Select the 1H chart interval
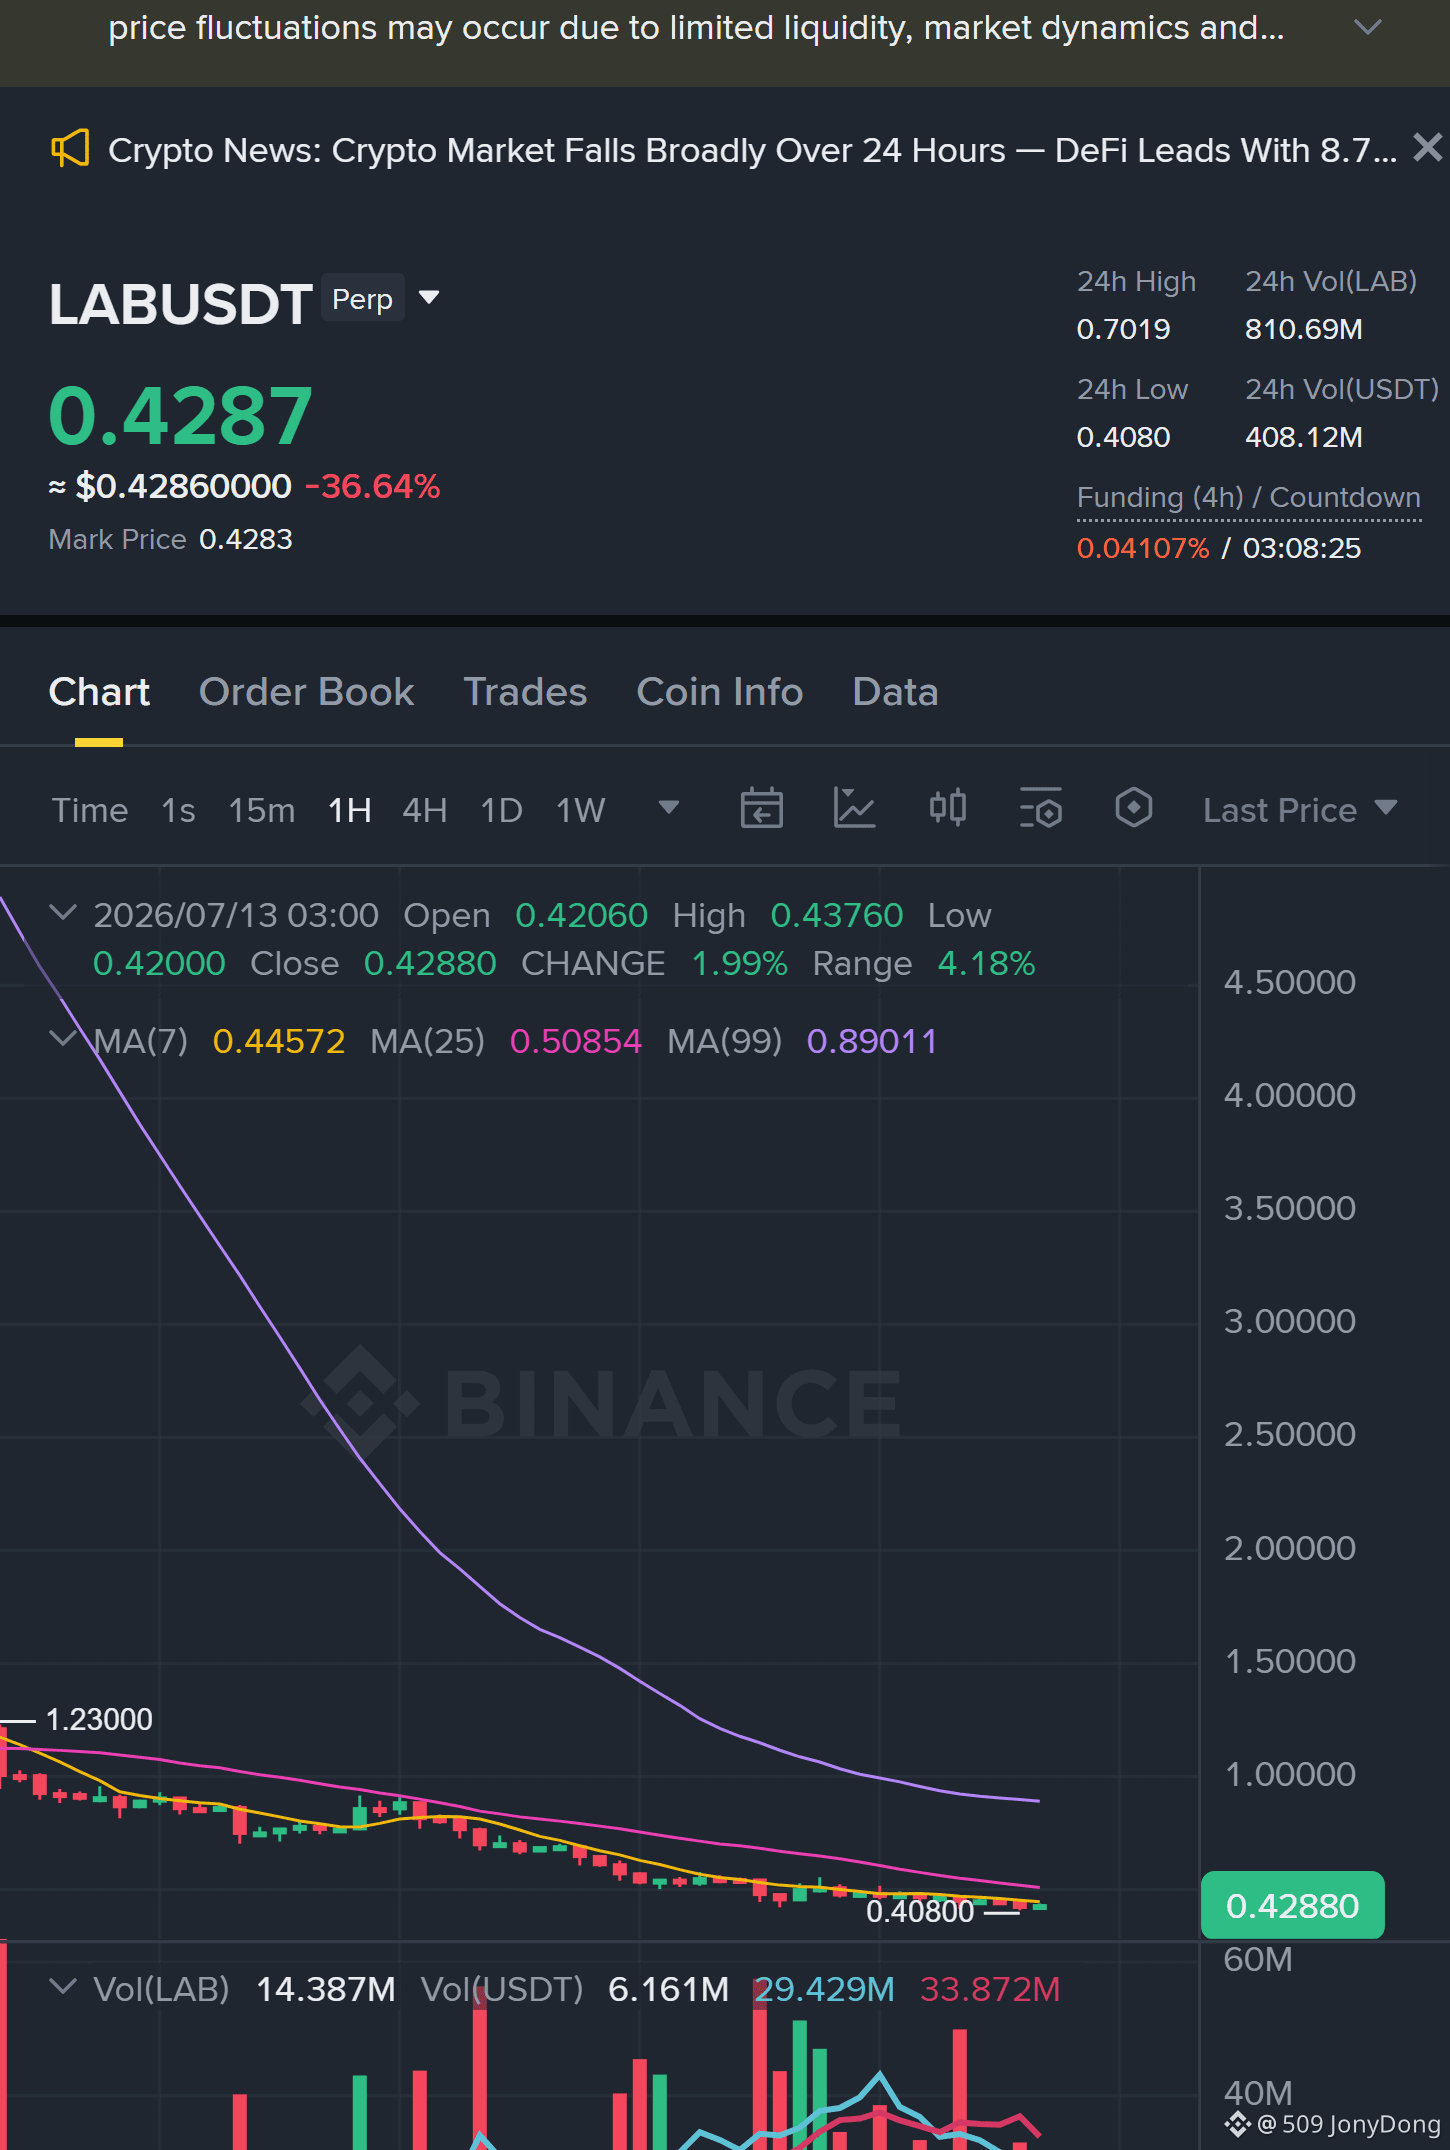Image resolution: width=1450 pixels, height=2150 pixels. (349, 810)
